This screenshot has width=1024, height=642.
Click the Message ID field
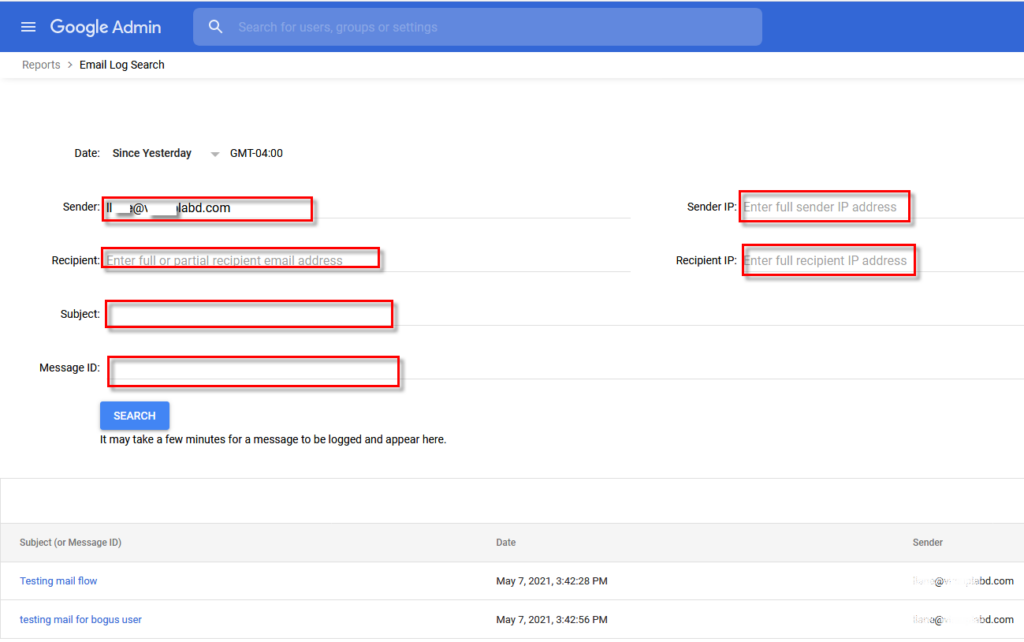pos(252,371)
